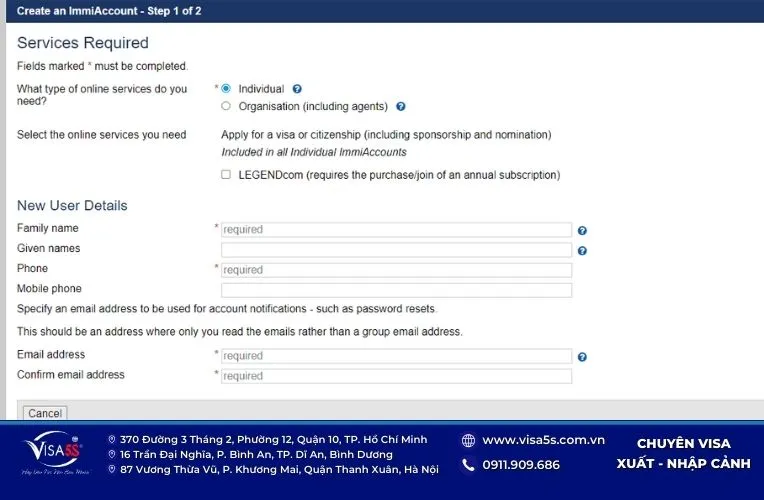Click the 'Phone' label above Mobile phone
This screenshot has height=500, width=764.
point(32,268)
